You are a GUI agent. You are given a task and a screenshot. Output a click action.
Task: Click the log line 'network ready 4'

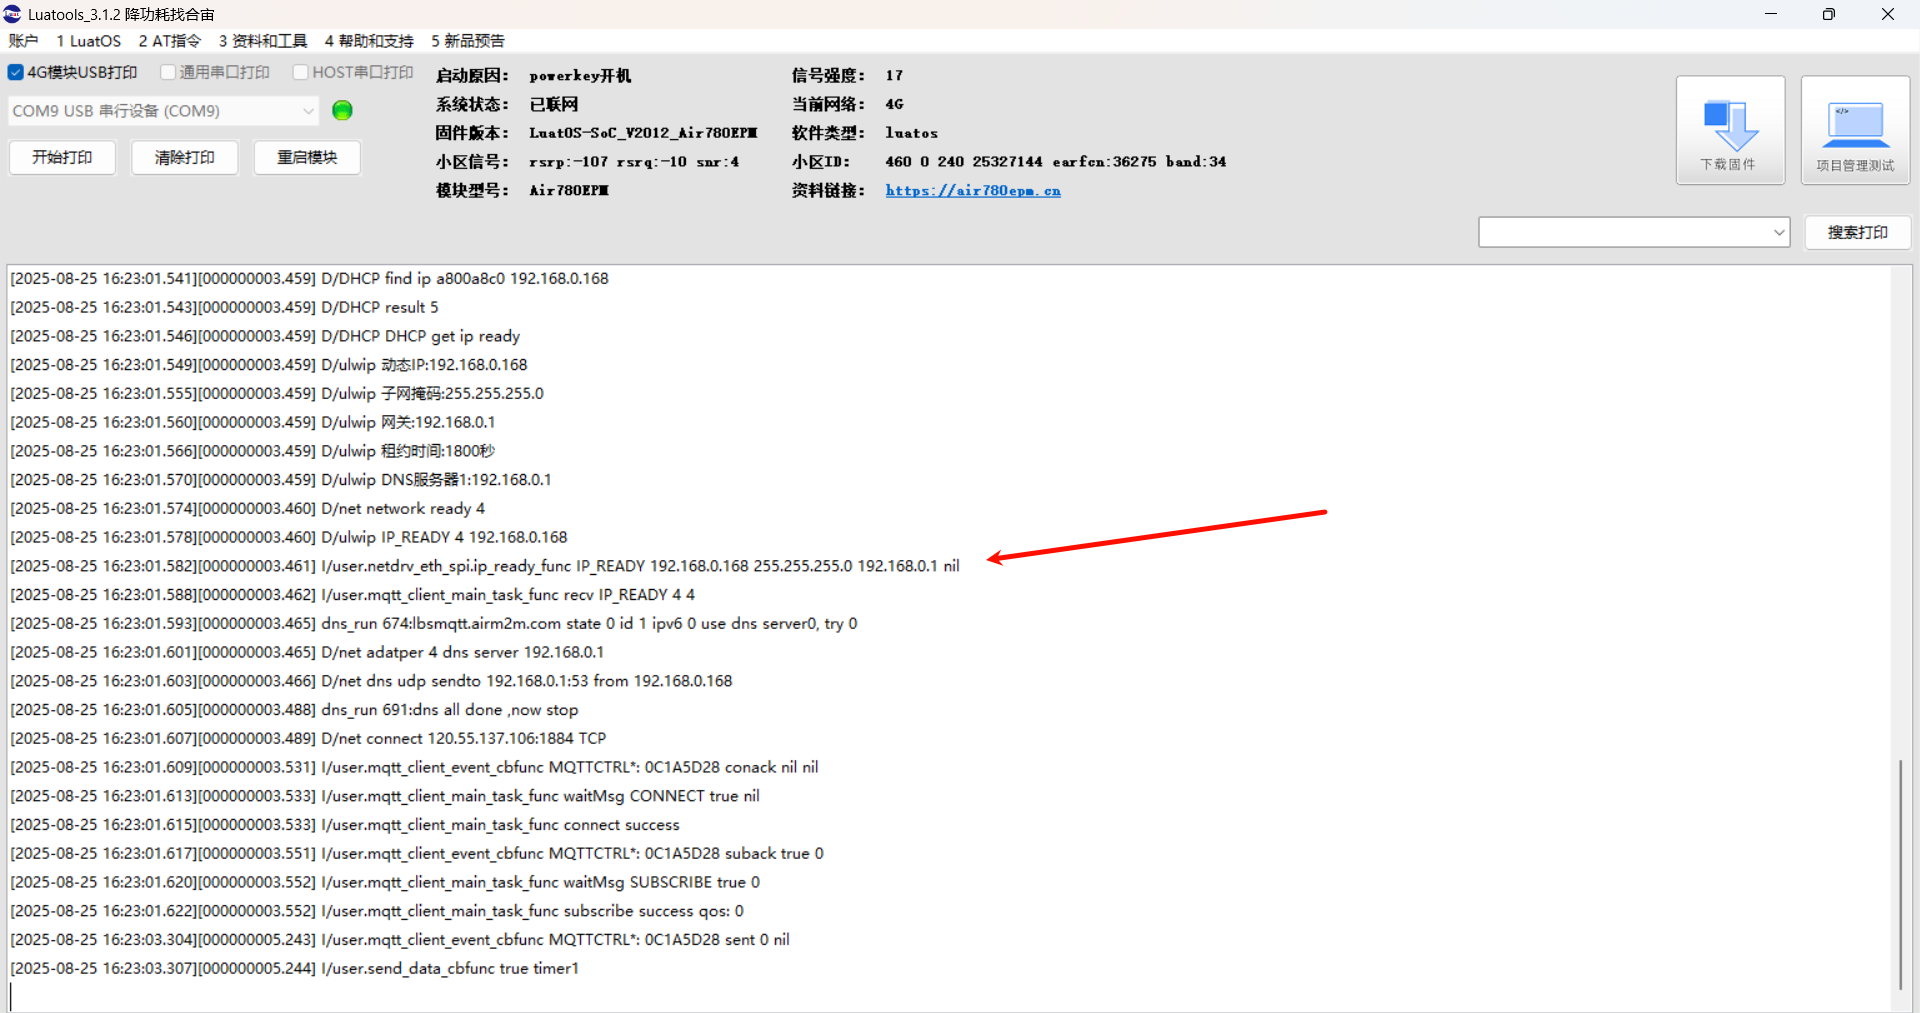tap(247, 509)
